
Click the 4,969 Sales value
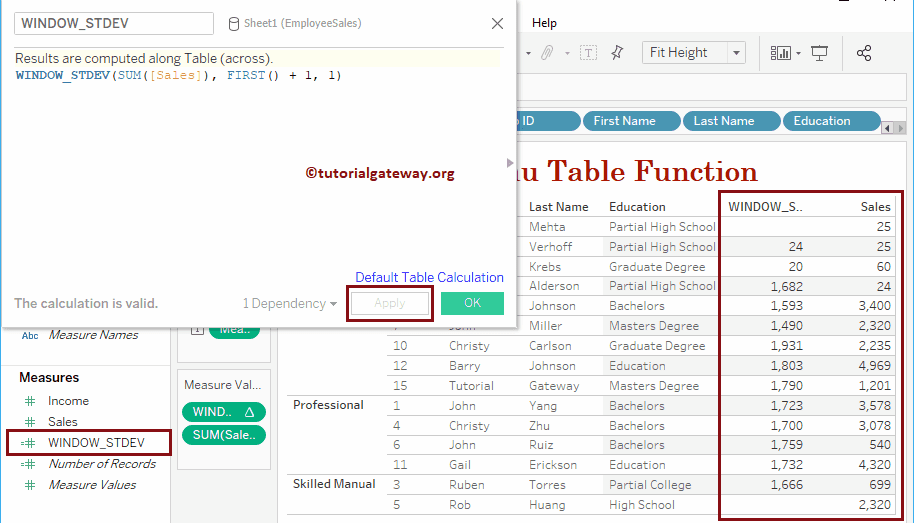click(x=874, y=366)
